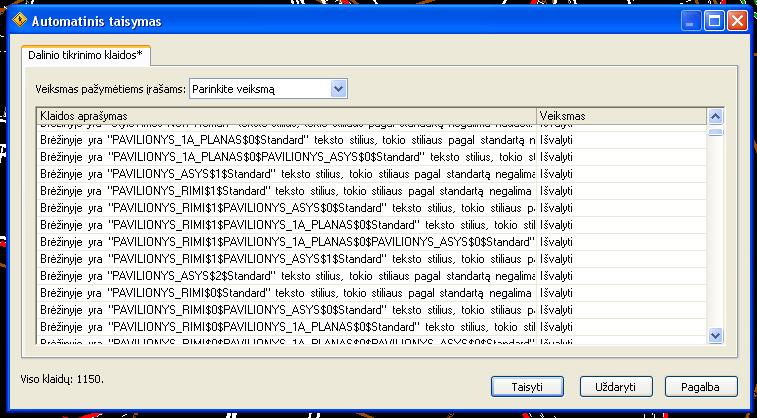The height and width of the screenshot is (418, 757).
Task: Open the Parinkite veiksmą dropdown
Action: (268, 89)
